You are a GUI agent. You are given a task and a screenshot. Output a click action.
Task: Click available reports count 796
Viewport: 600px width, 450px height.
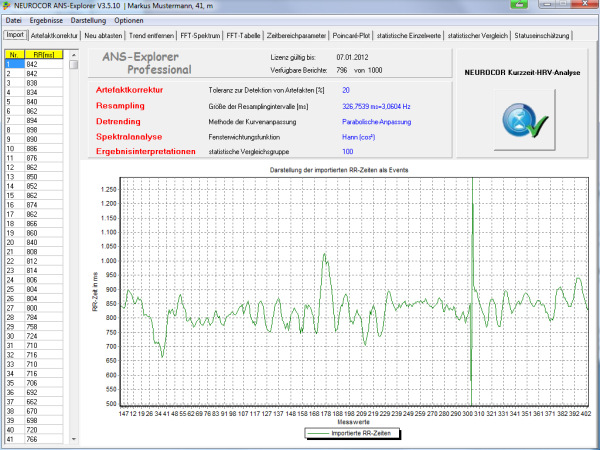point(342,70)
